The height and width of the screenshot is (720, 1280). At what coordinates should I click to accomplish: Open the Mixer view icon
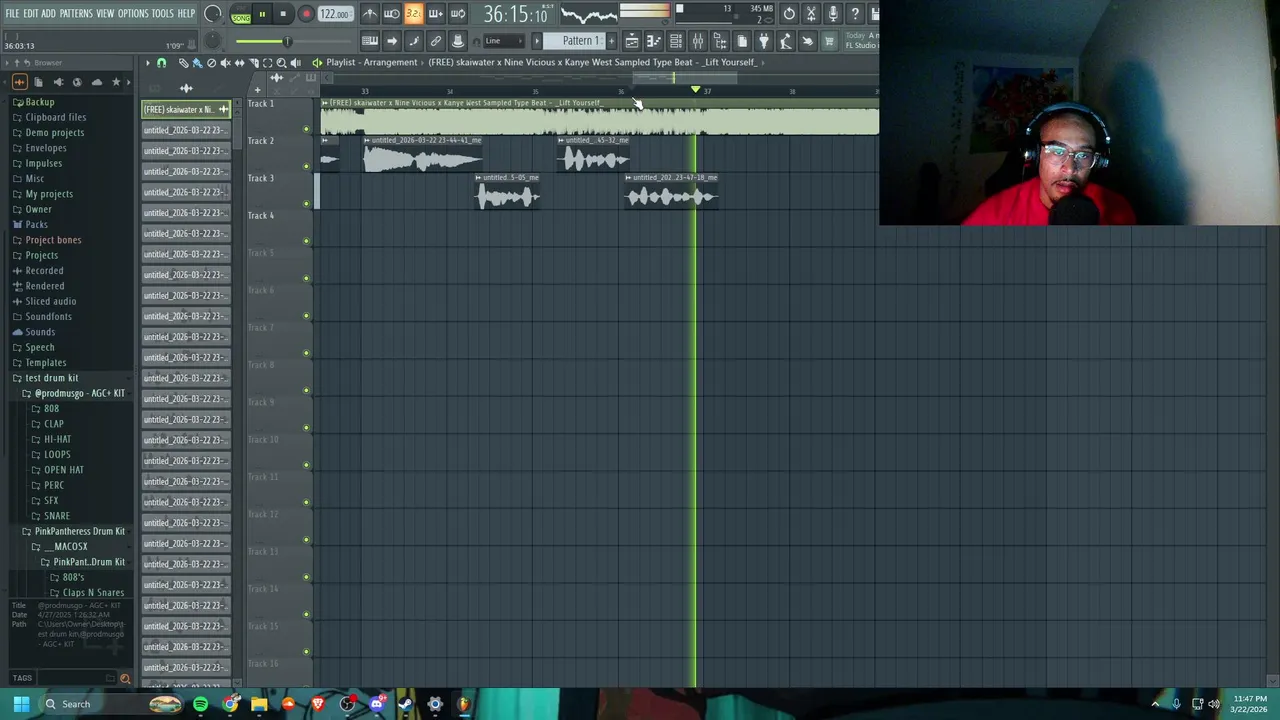pos(698,41)
